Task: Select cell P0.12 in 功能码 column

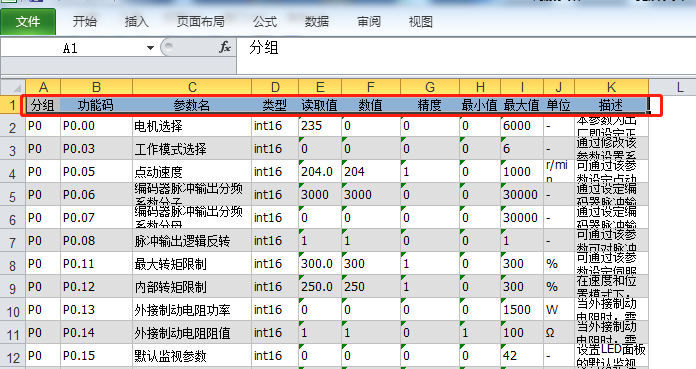Action: [x=96, y=287]
